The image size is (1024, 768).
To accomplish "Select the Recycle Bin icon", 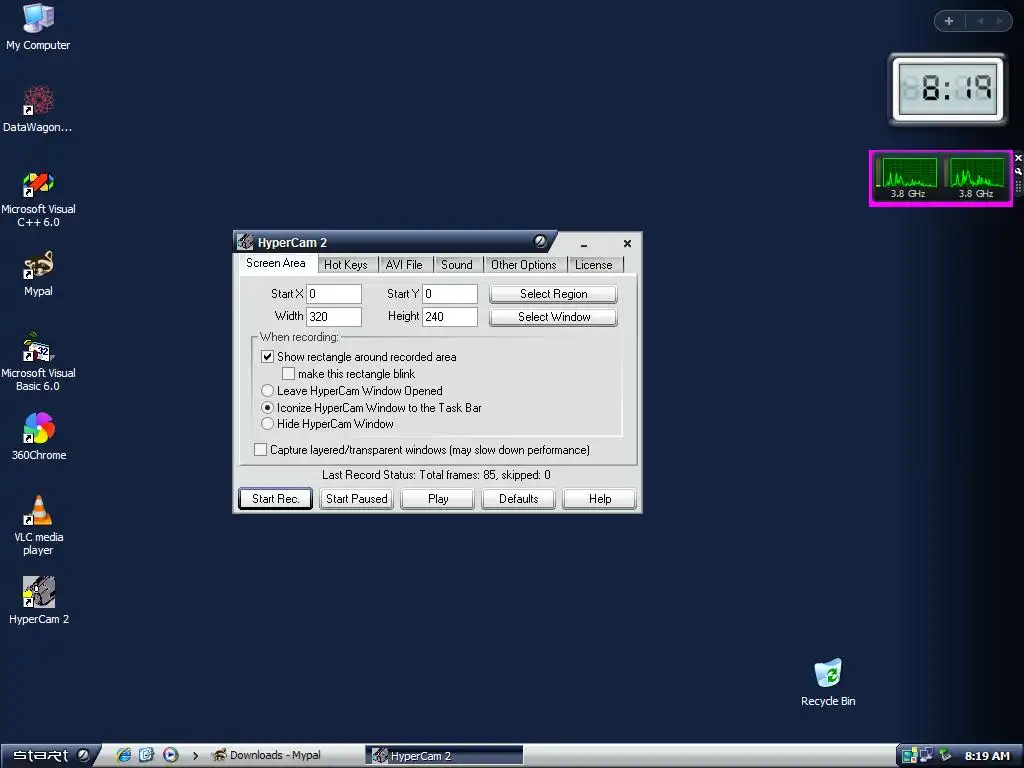I will [828, 682].
